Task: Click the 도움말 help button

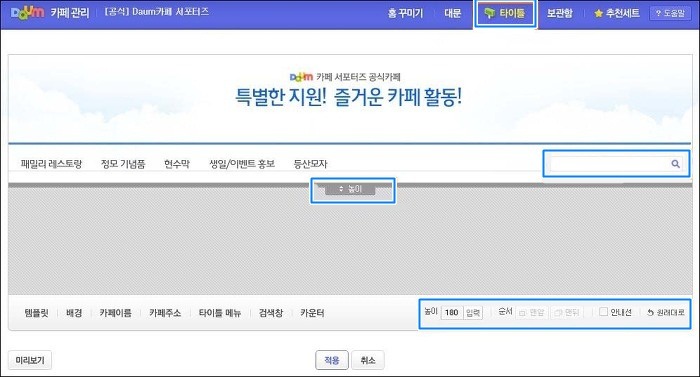Action: pyautogui.click(x=670, y=13)
